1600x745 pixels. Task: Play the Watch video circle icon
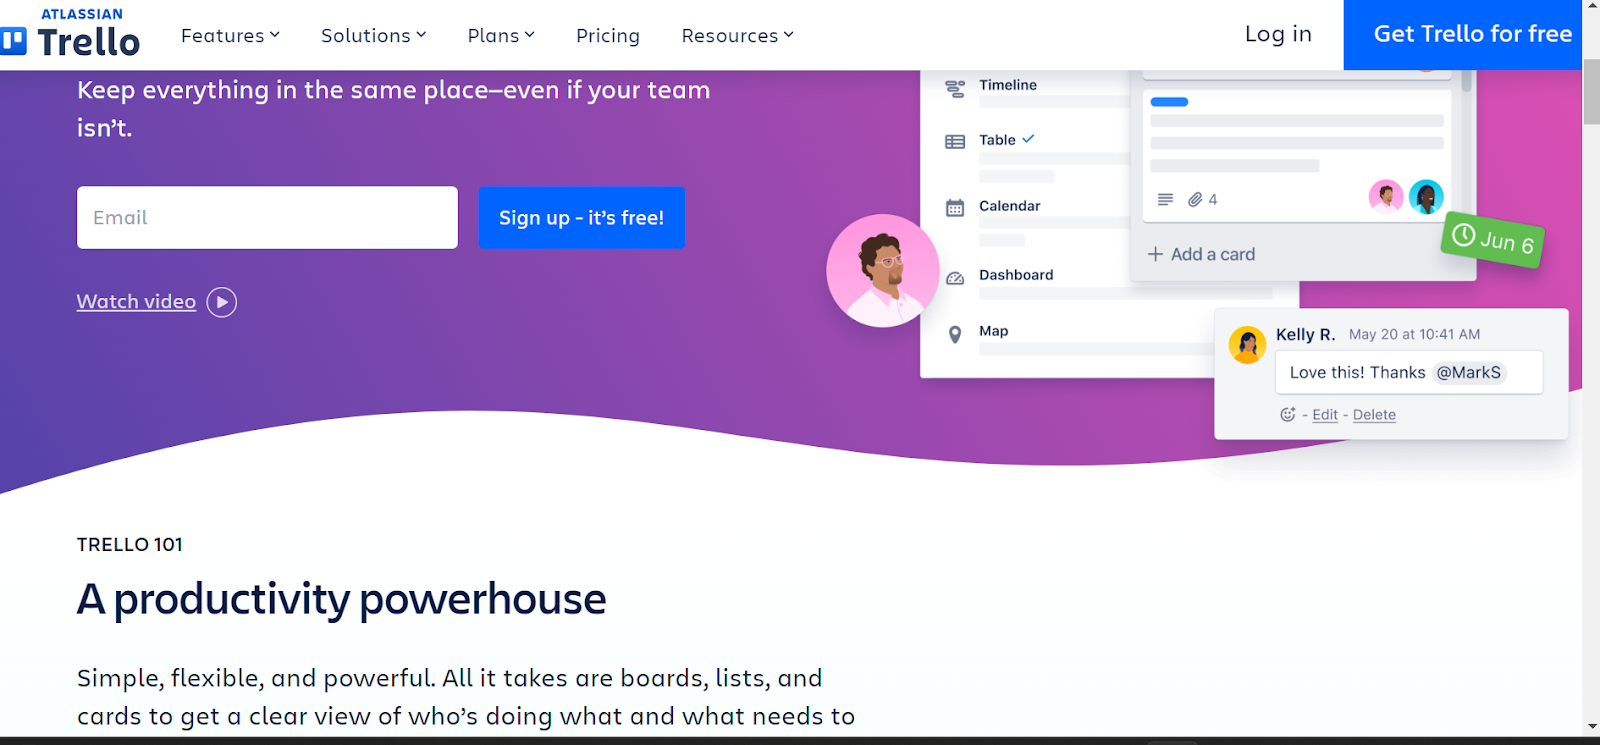coord(222,302)
